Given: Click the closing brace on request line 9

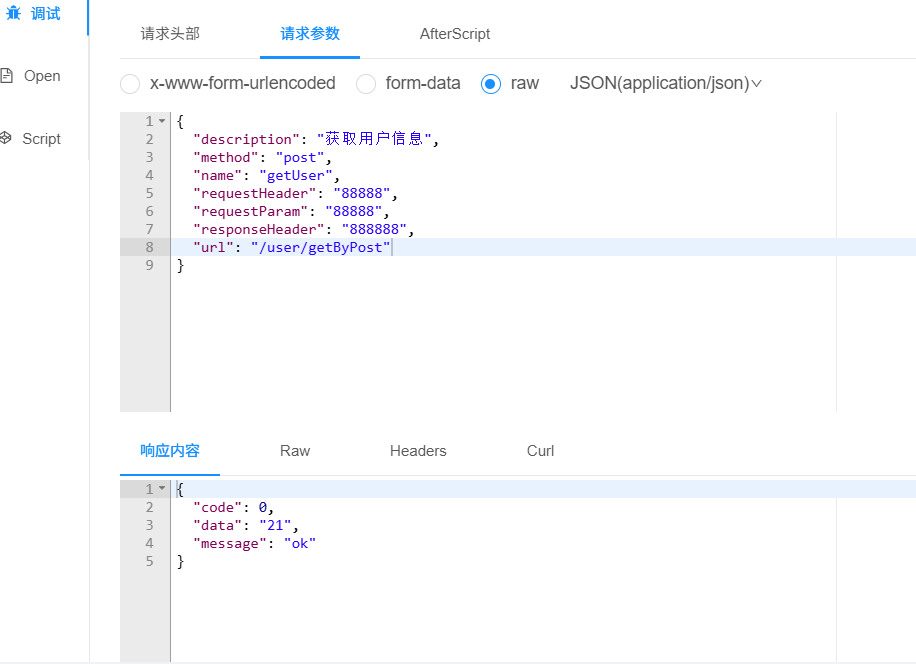Looking at the screenshot, I should point(181,265).
